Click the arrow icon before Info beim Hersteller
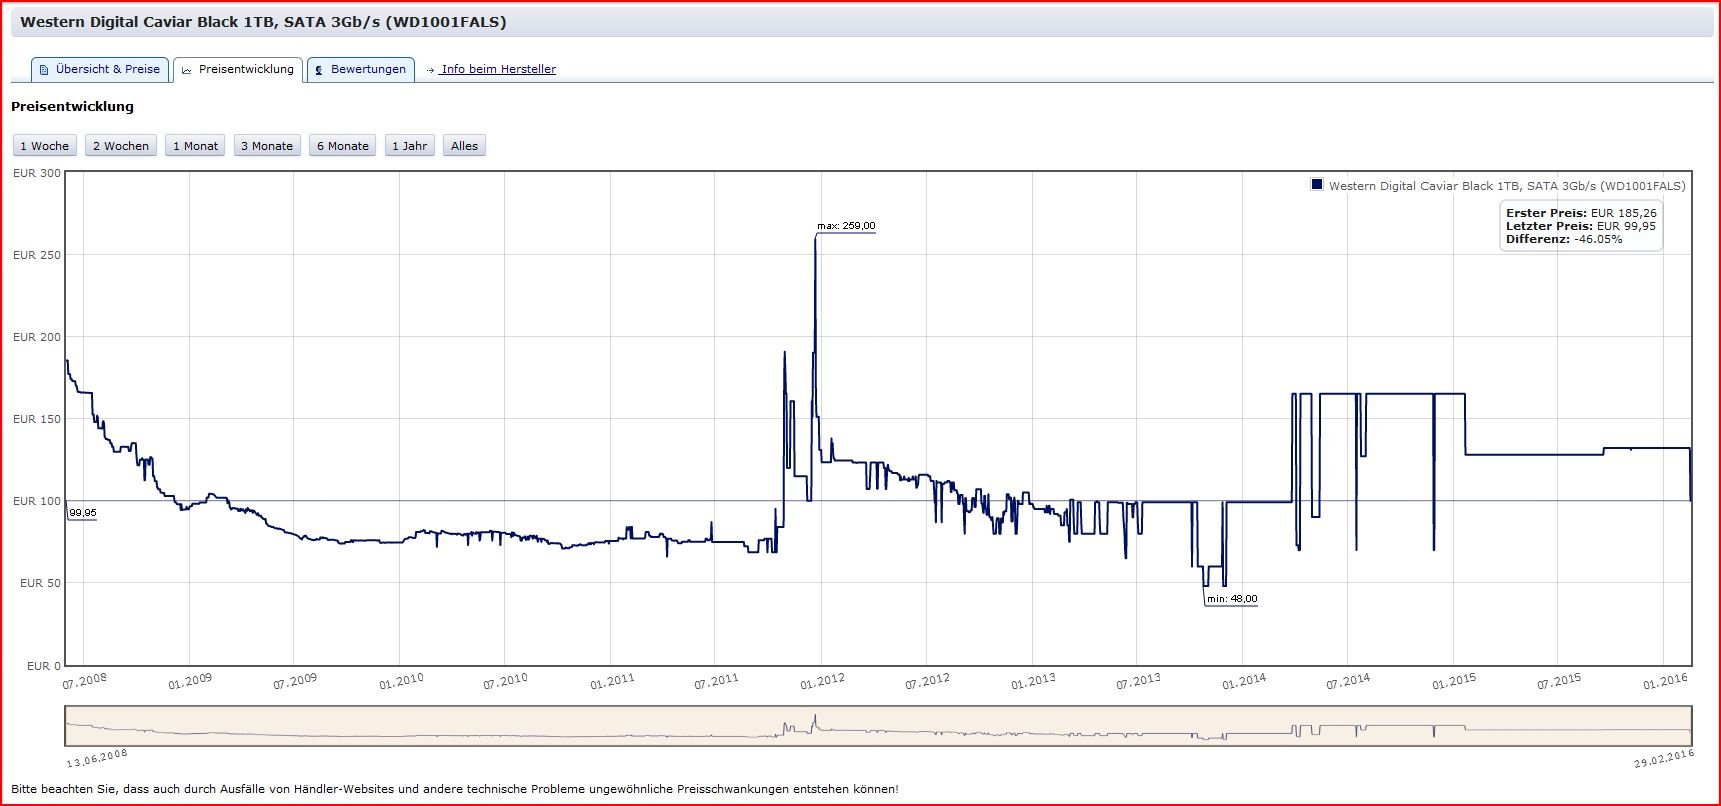This screenshot has height=806, width=1721. tap(430, 70)
